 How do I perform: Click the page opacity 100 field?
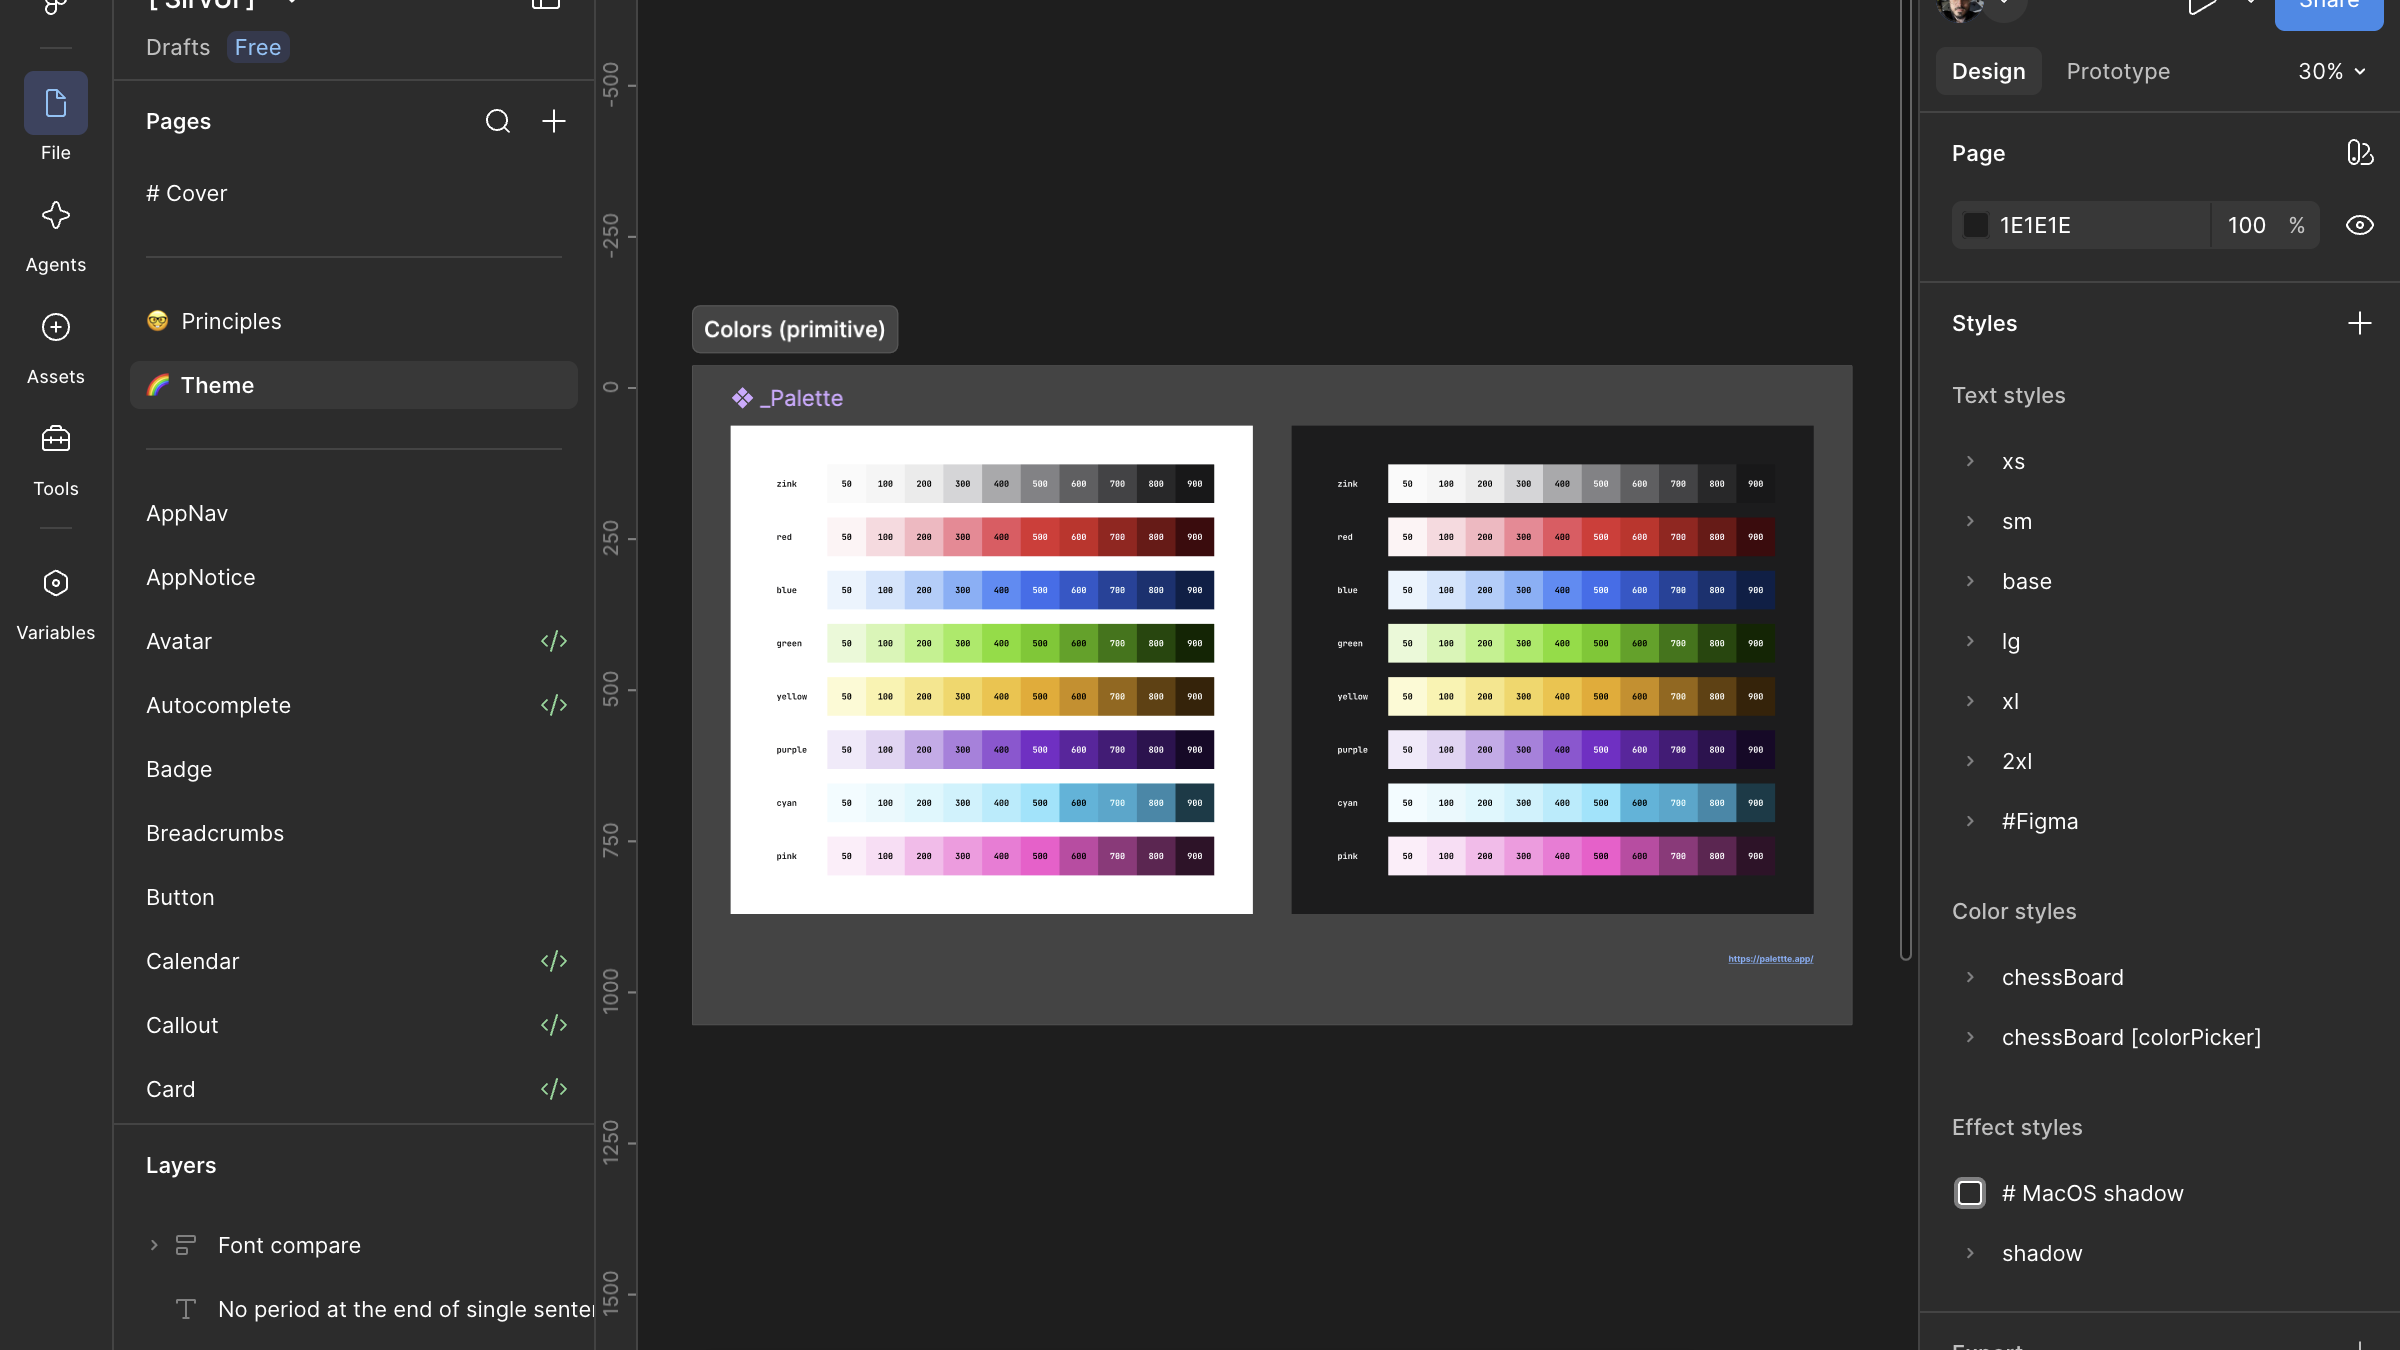coord(2266,225)
